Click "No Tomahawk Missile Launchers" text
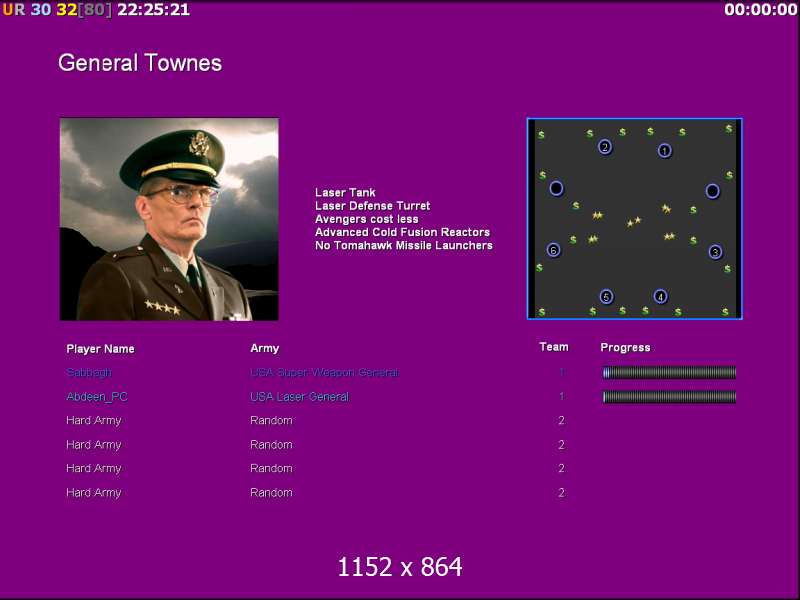Screen dimensions: 800x600 coord(404,245)
